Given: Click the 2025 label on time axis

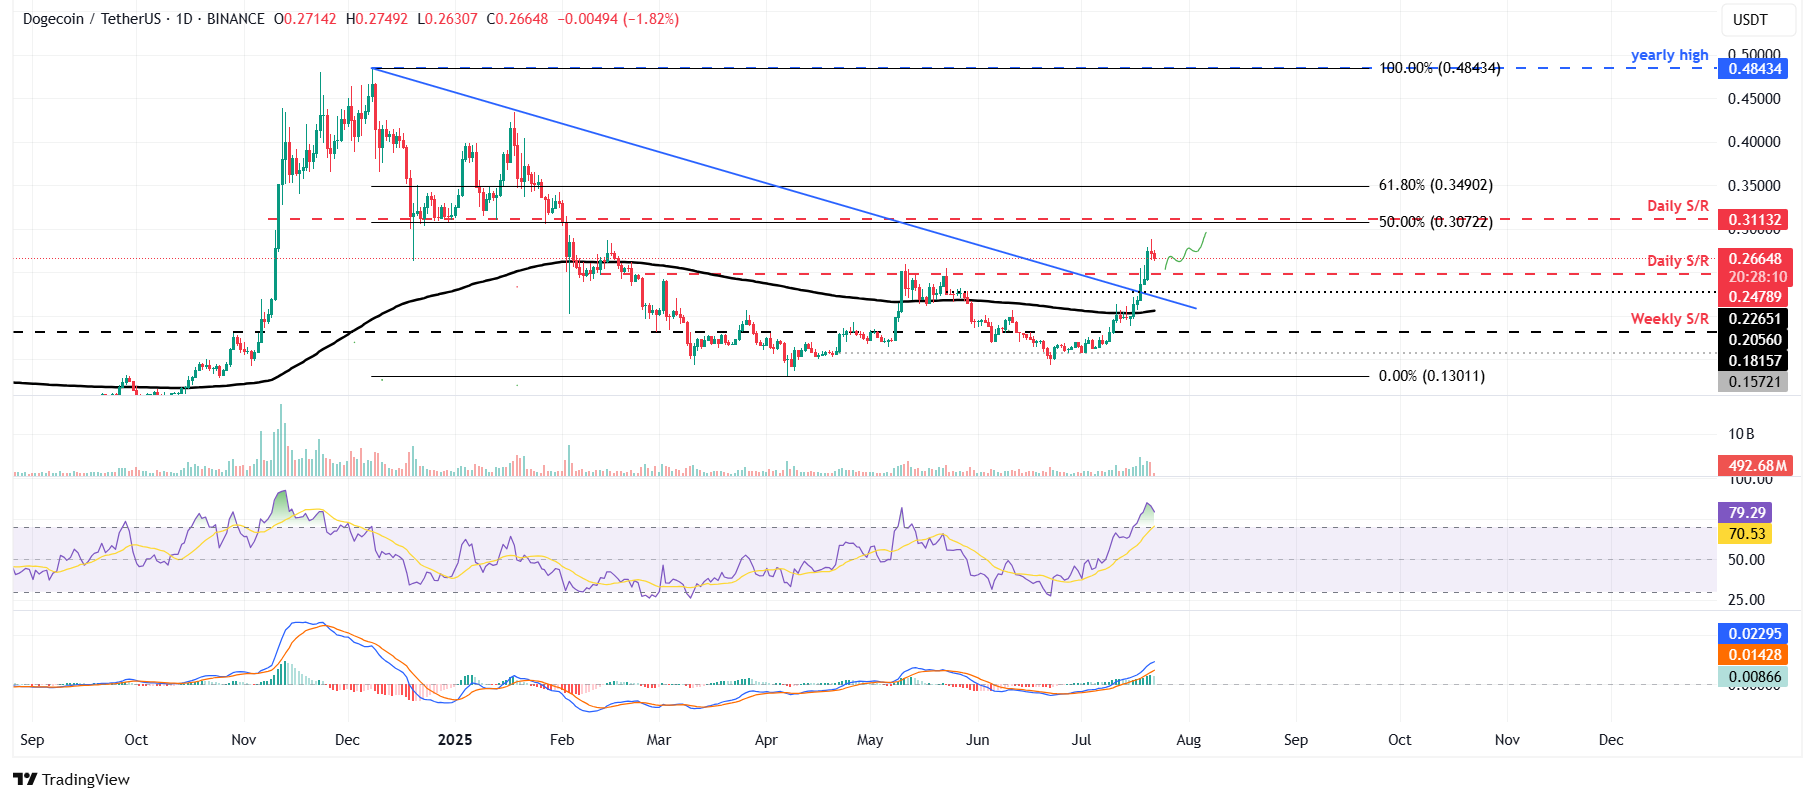Looking at the screenshot, I should (x=455, y=740).
